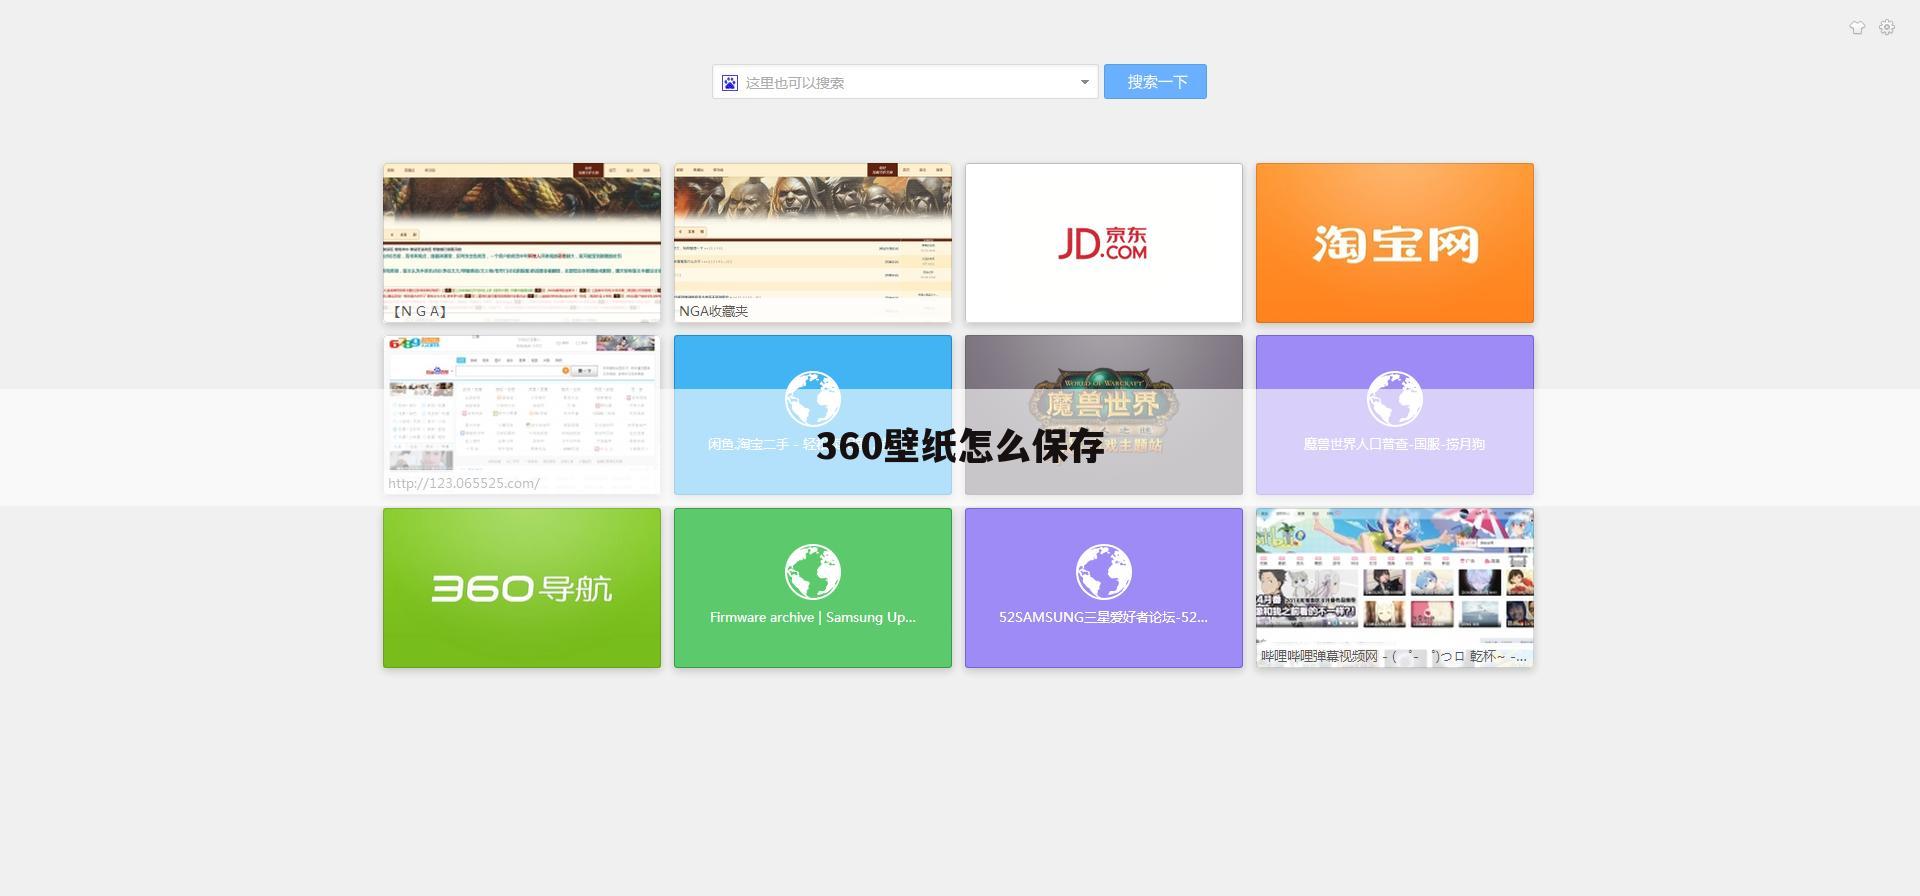Open the JD.COM 京东 tile
The image size is (1920, 896).
pyautogui.click(x=1104, y=243)
